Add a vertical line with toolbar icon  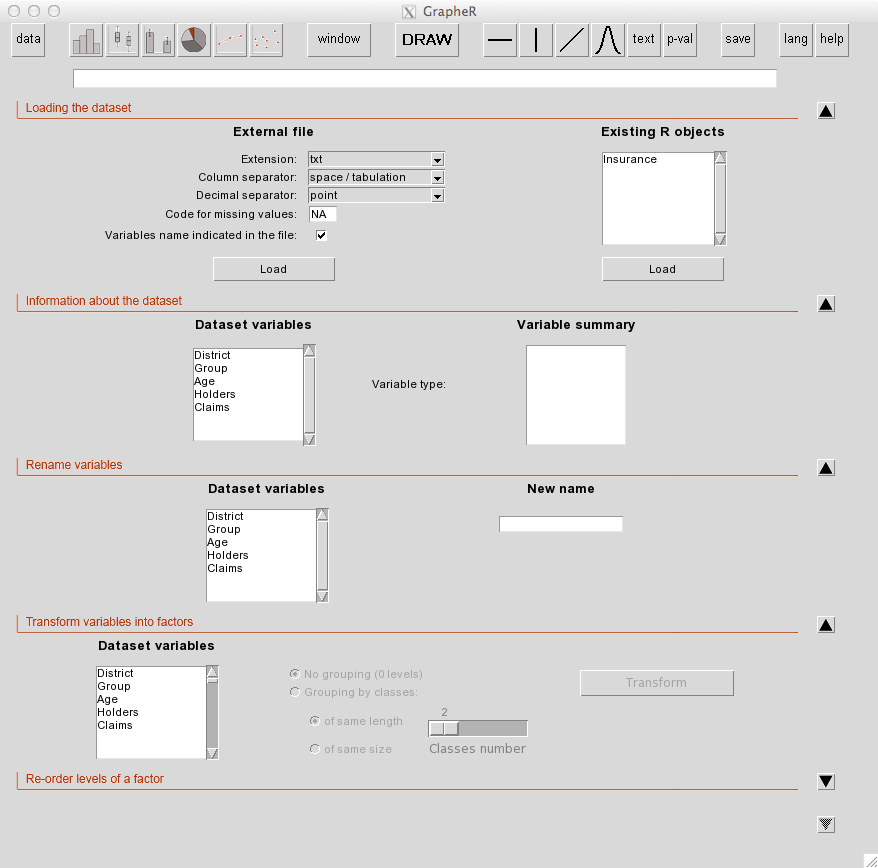tap(536, 40)
